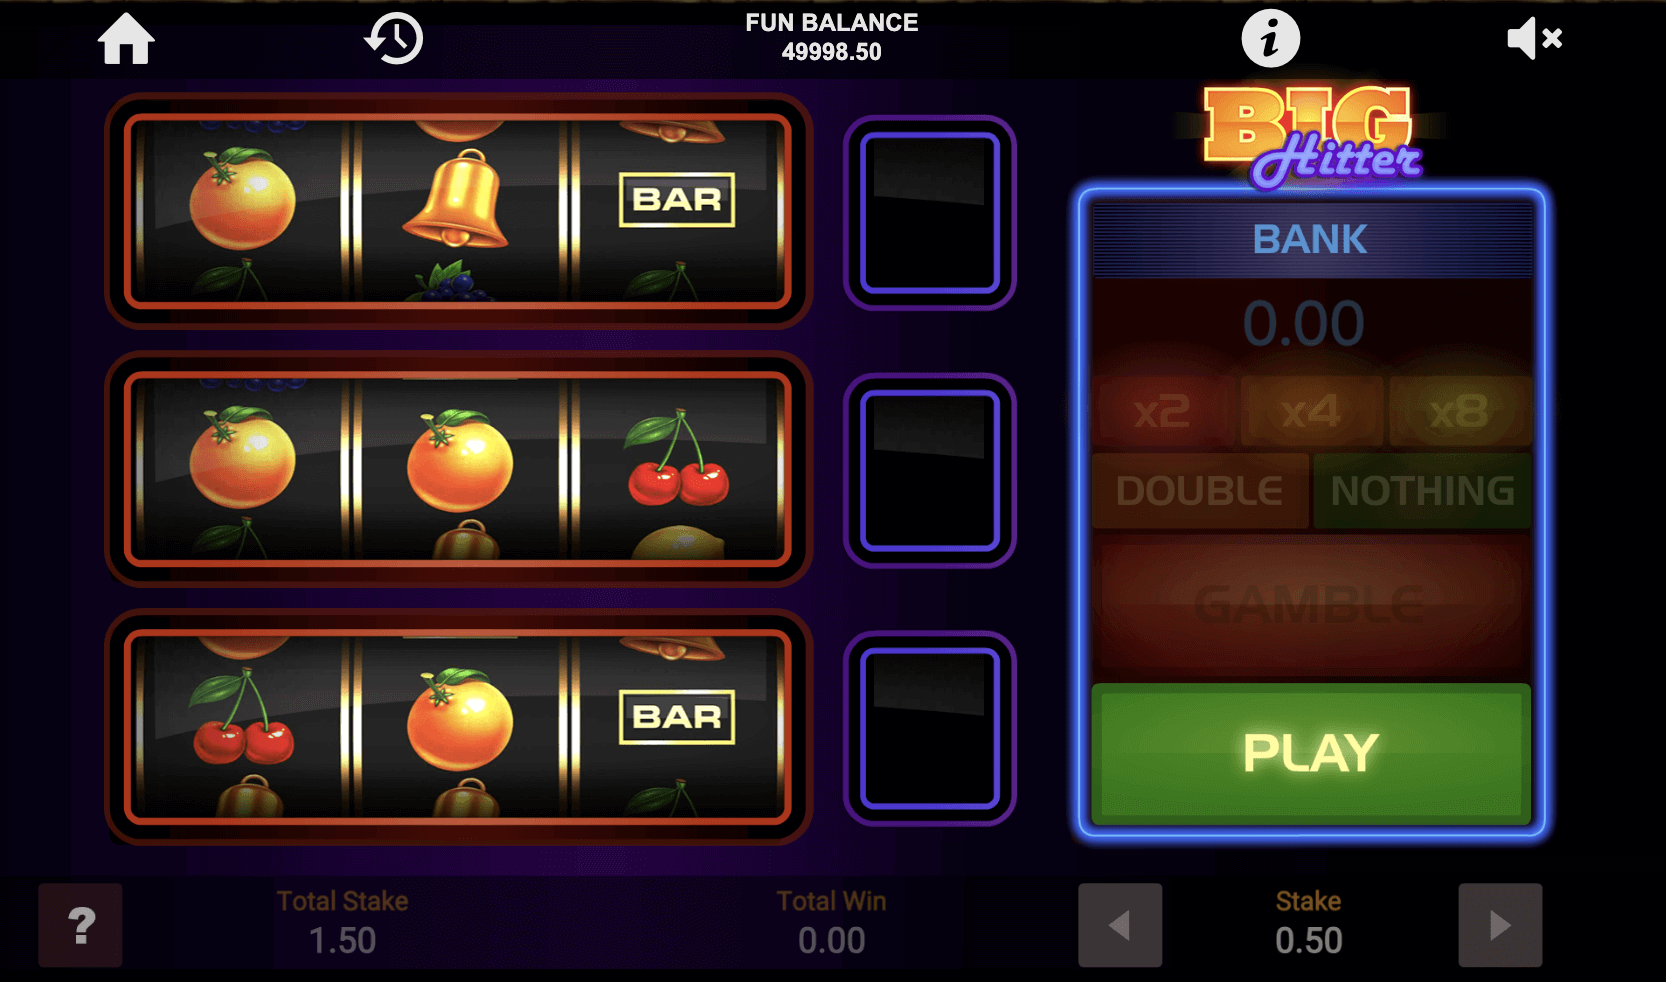Viewport: 1666px width, 982px height.
Task: Open help with the question mark button
Action: [x=81, y=925]
